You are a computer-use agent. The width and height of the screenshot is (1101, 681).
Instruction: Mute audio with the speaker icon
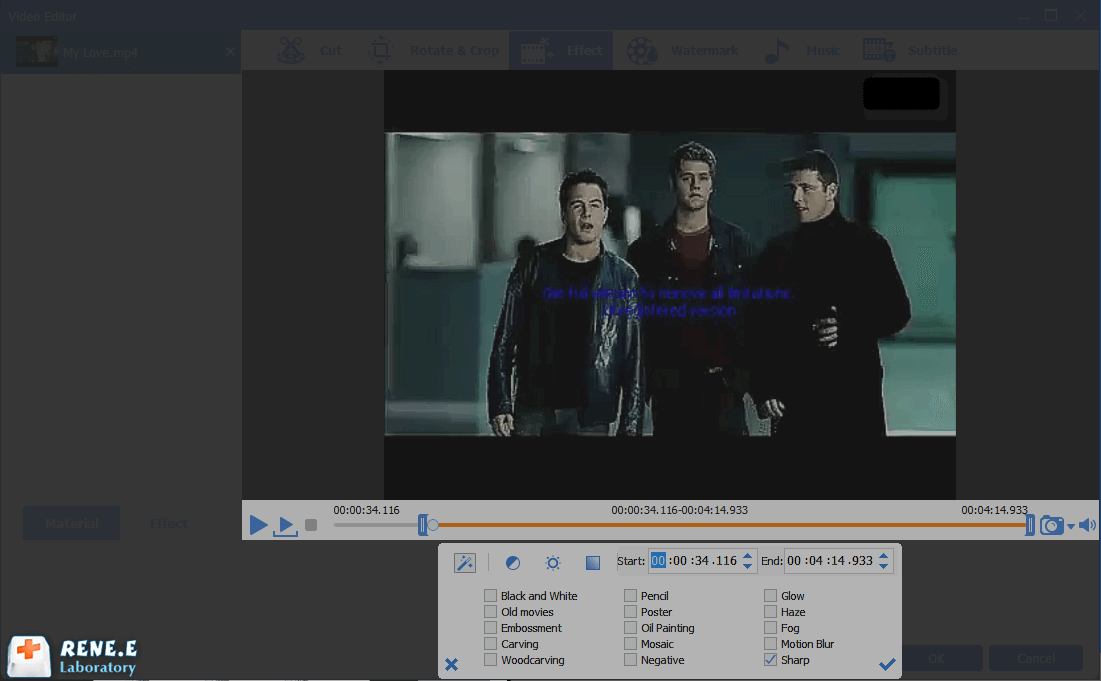[x=1088, y=524]
